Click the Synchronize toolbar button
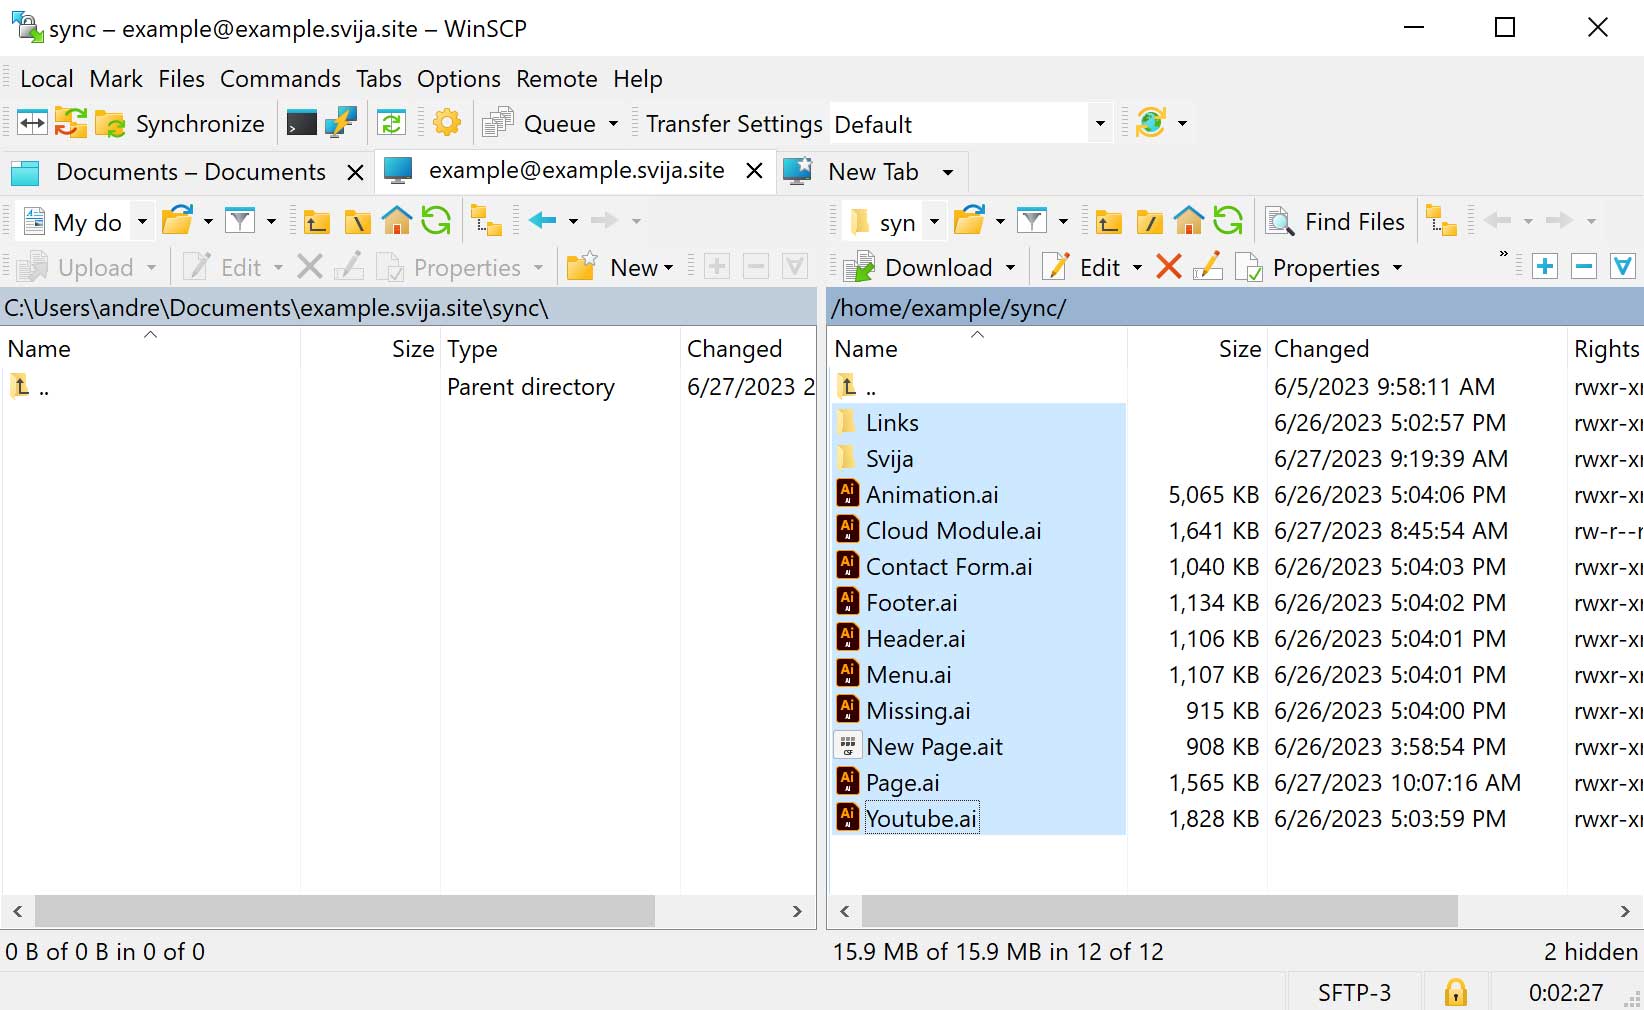This screenshot has height=1010, width=1644. click(x=181, y=124)
